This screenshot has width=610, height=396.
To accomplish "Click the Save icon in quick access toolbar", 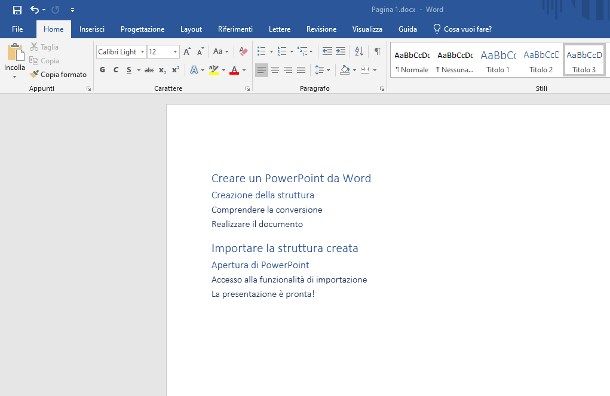I will pyautogui.click(x=17, y=10).
